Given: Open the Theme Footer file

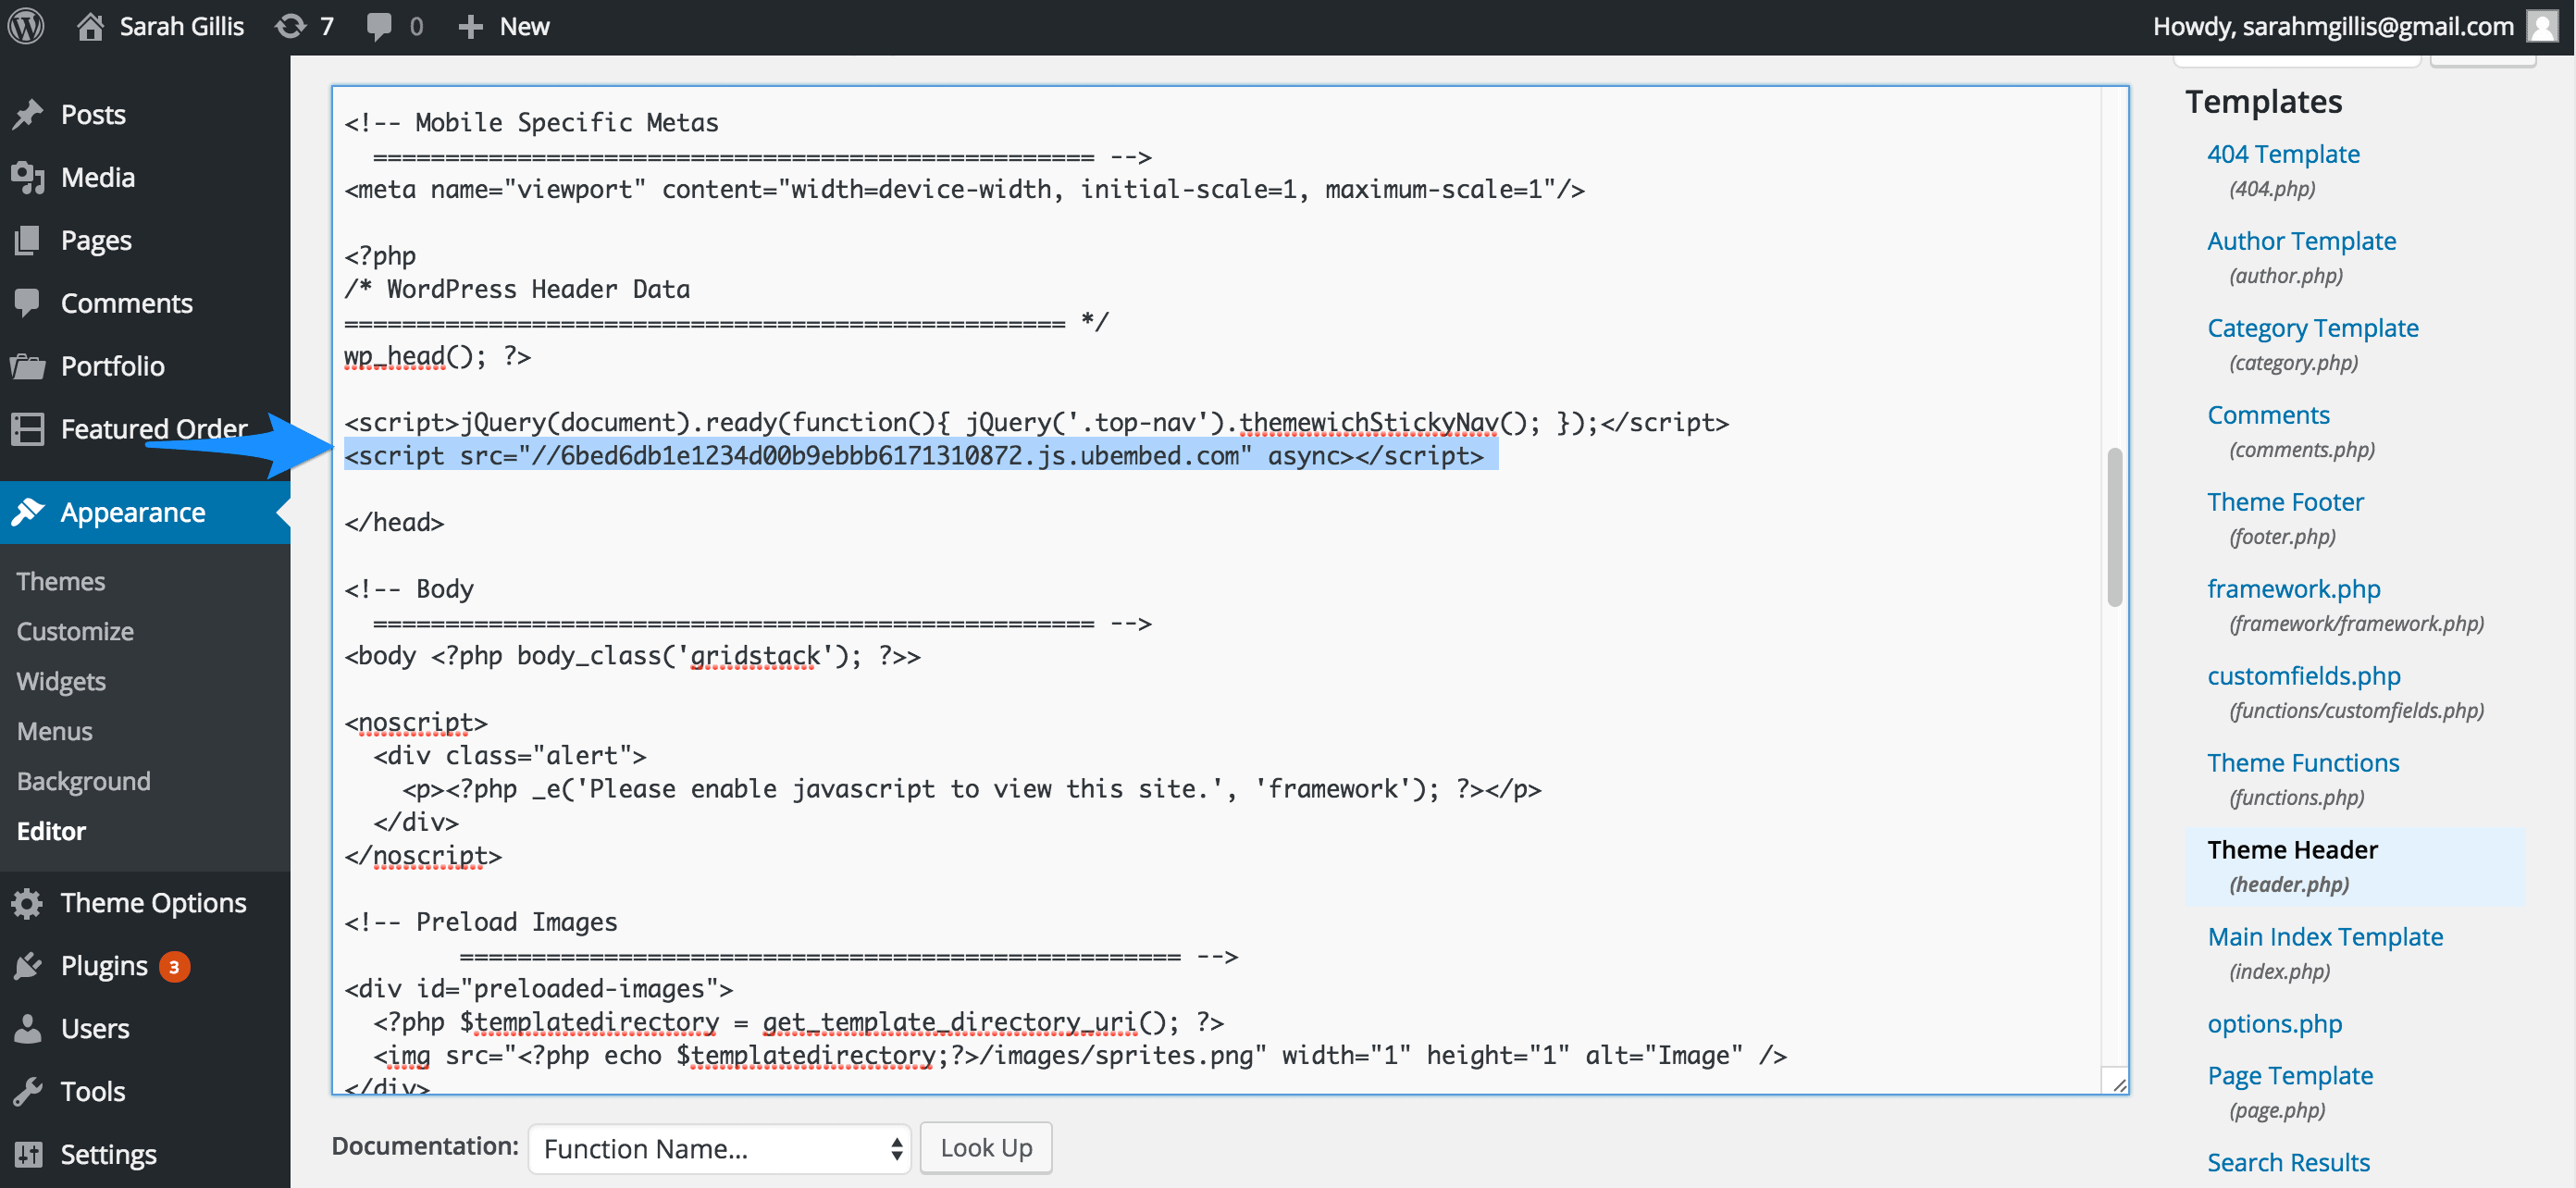Looking at the screenshot, I should (x=2285, y=502).
